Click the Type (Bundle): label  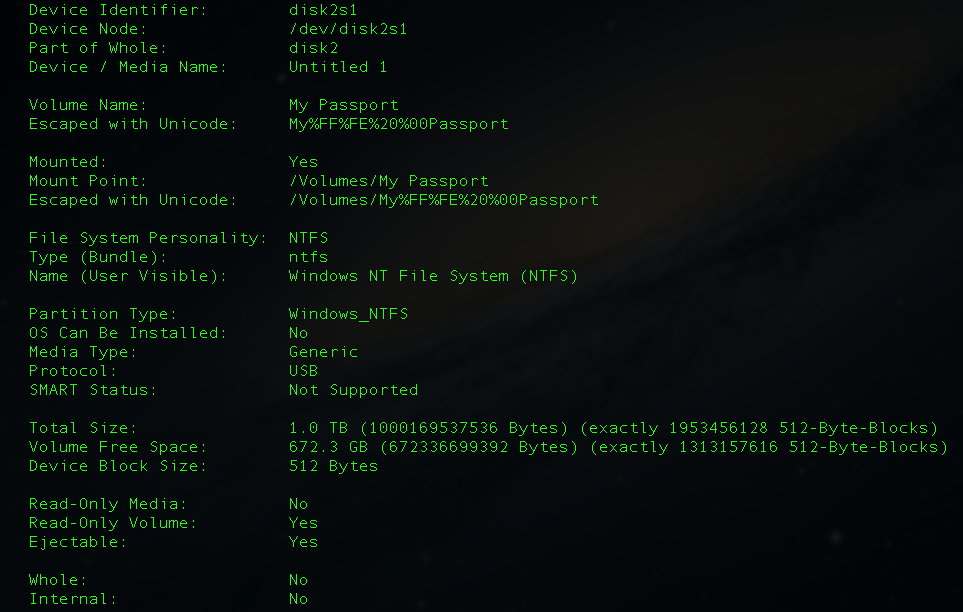pos(98,257)
